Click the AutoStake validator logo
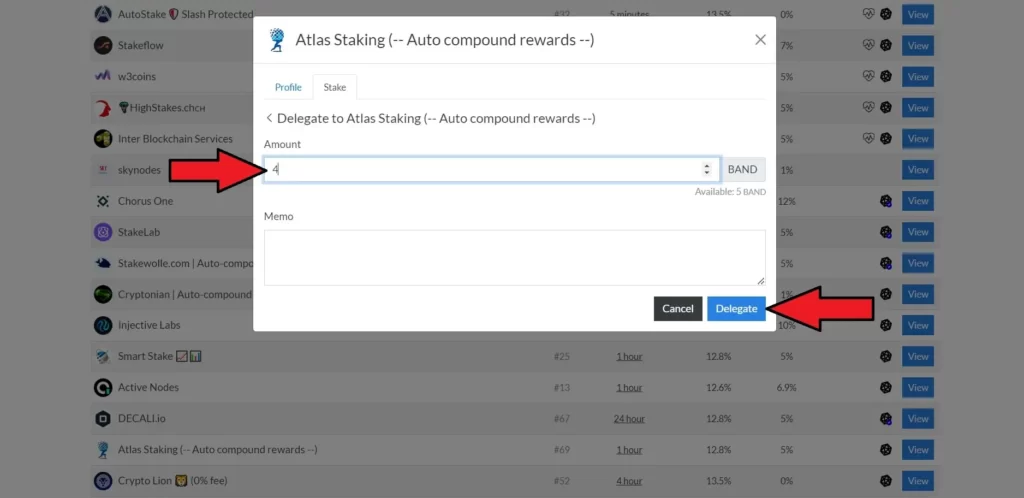This screenshot has width=1024, height=498. click(102, 15)
